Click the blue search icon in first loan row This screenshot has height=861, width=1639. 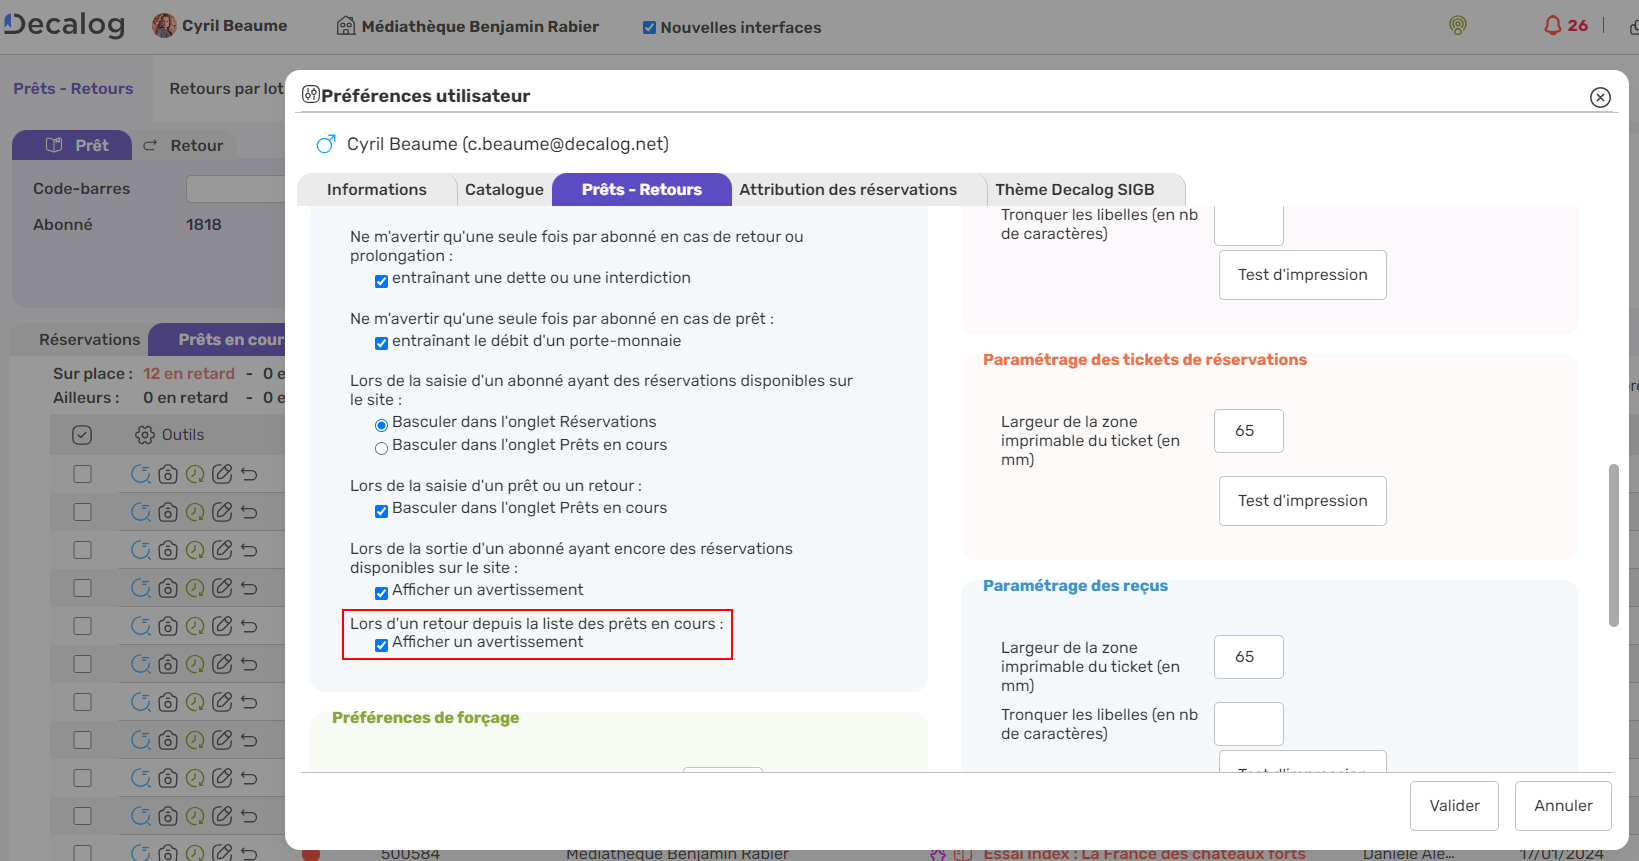[141, 474]
